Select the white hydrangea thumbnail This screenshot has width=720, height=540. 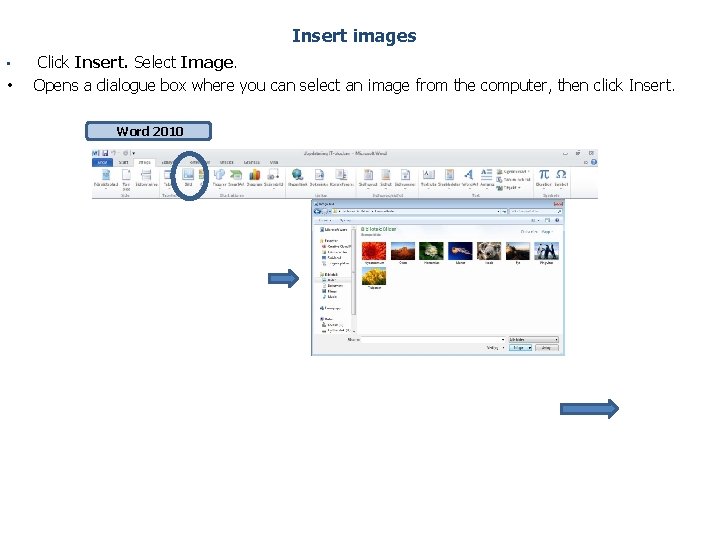431,251
